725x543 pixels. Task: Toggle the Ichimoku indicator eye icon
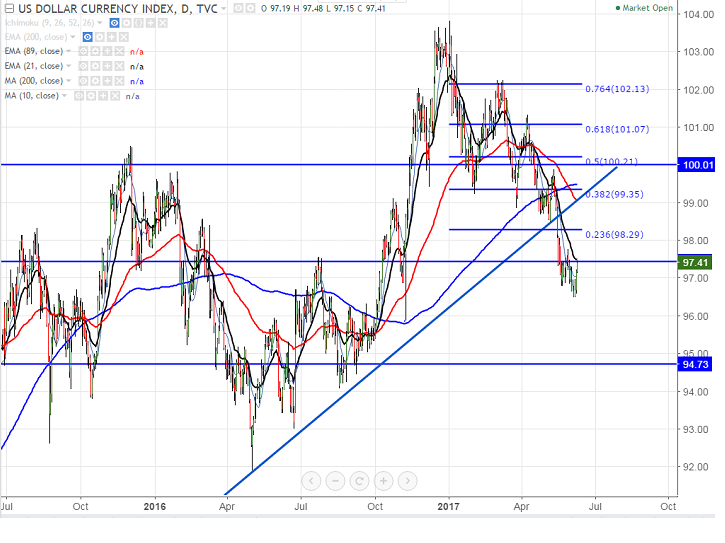[x=114, y=23]
